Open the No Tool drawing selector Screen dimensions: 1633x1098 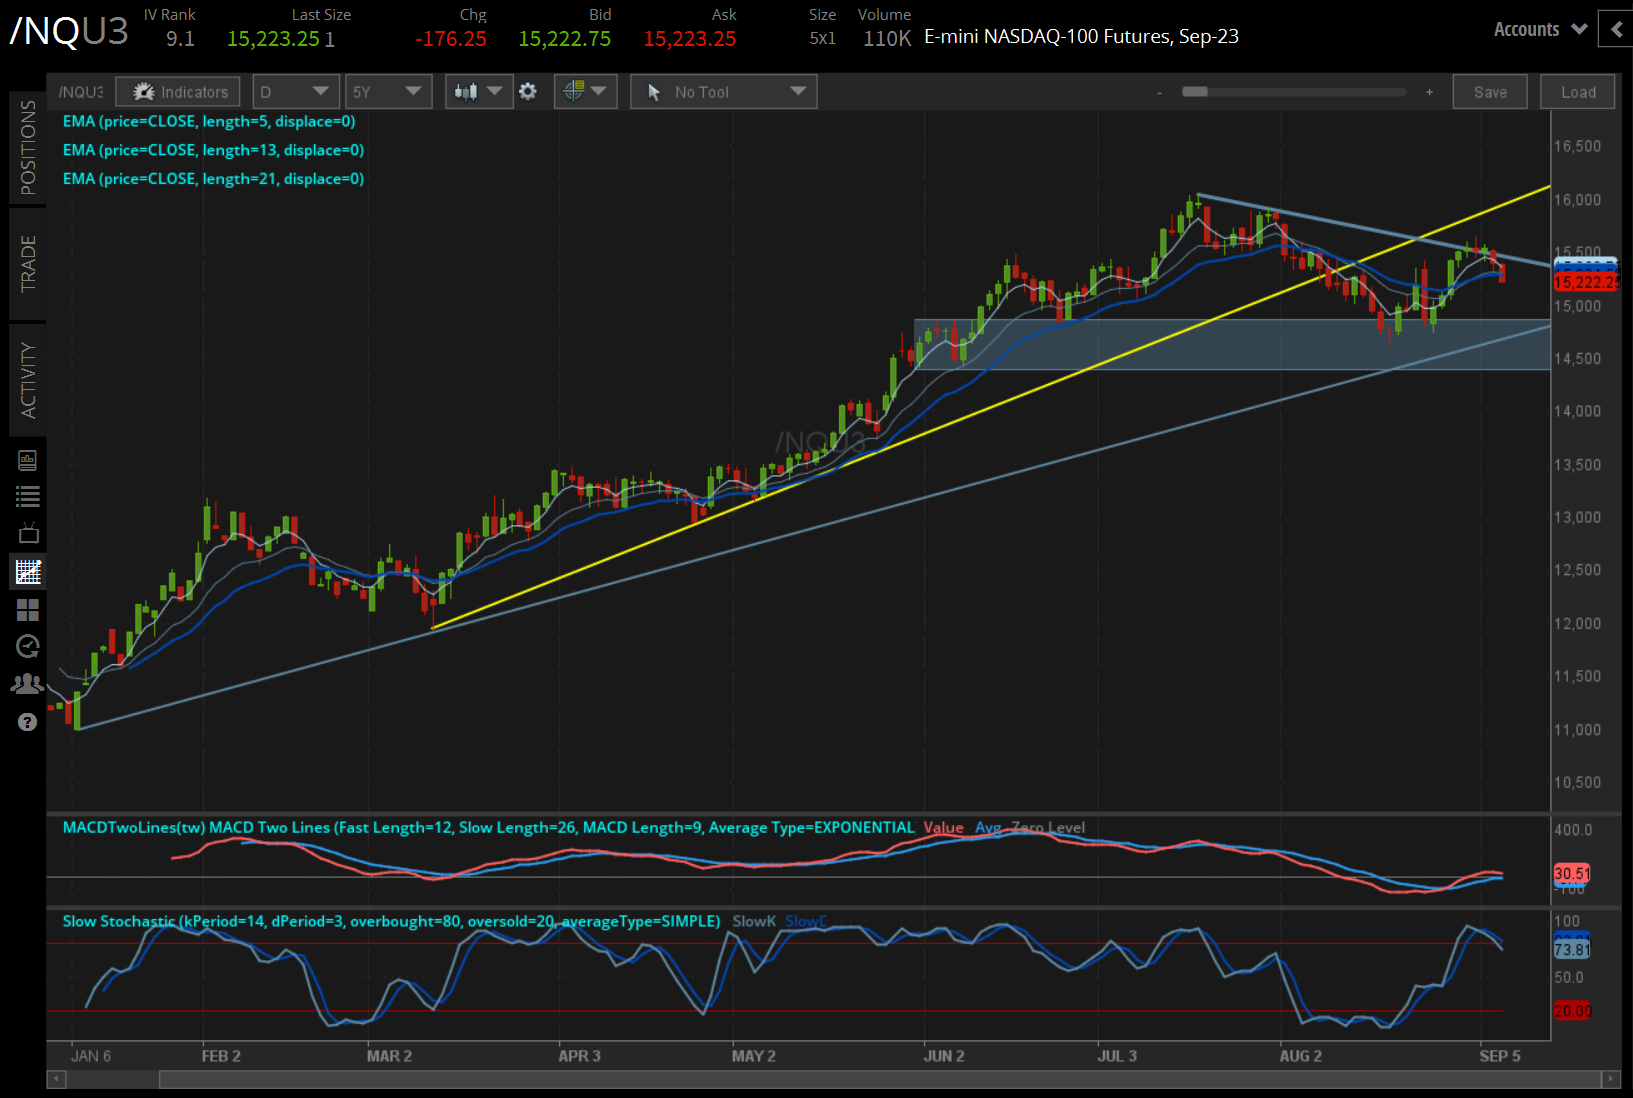click(723, 92)
